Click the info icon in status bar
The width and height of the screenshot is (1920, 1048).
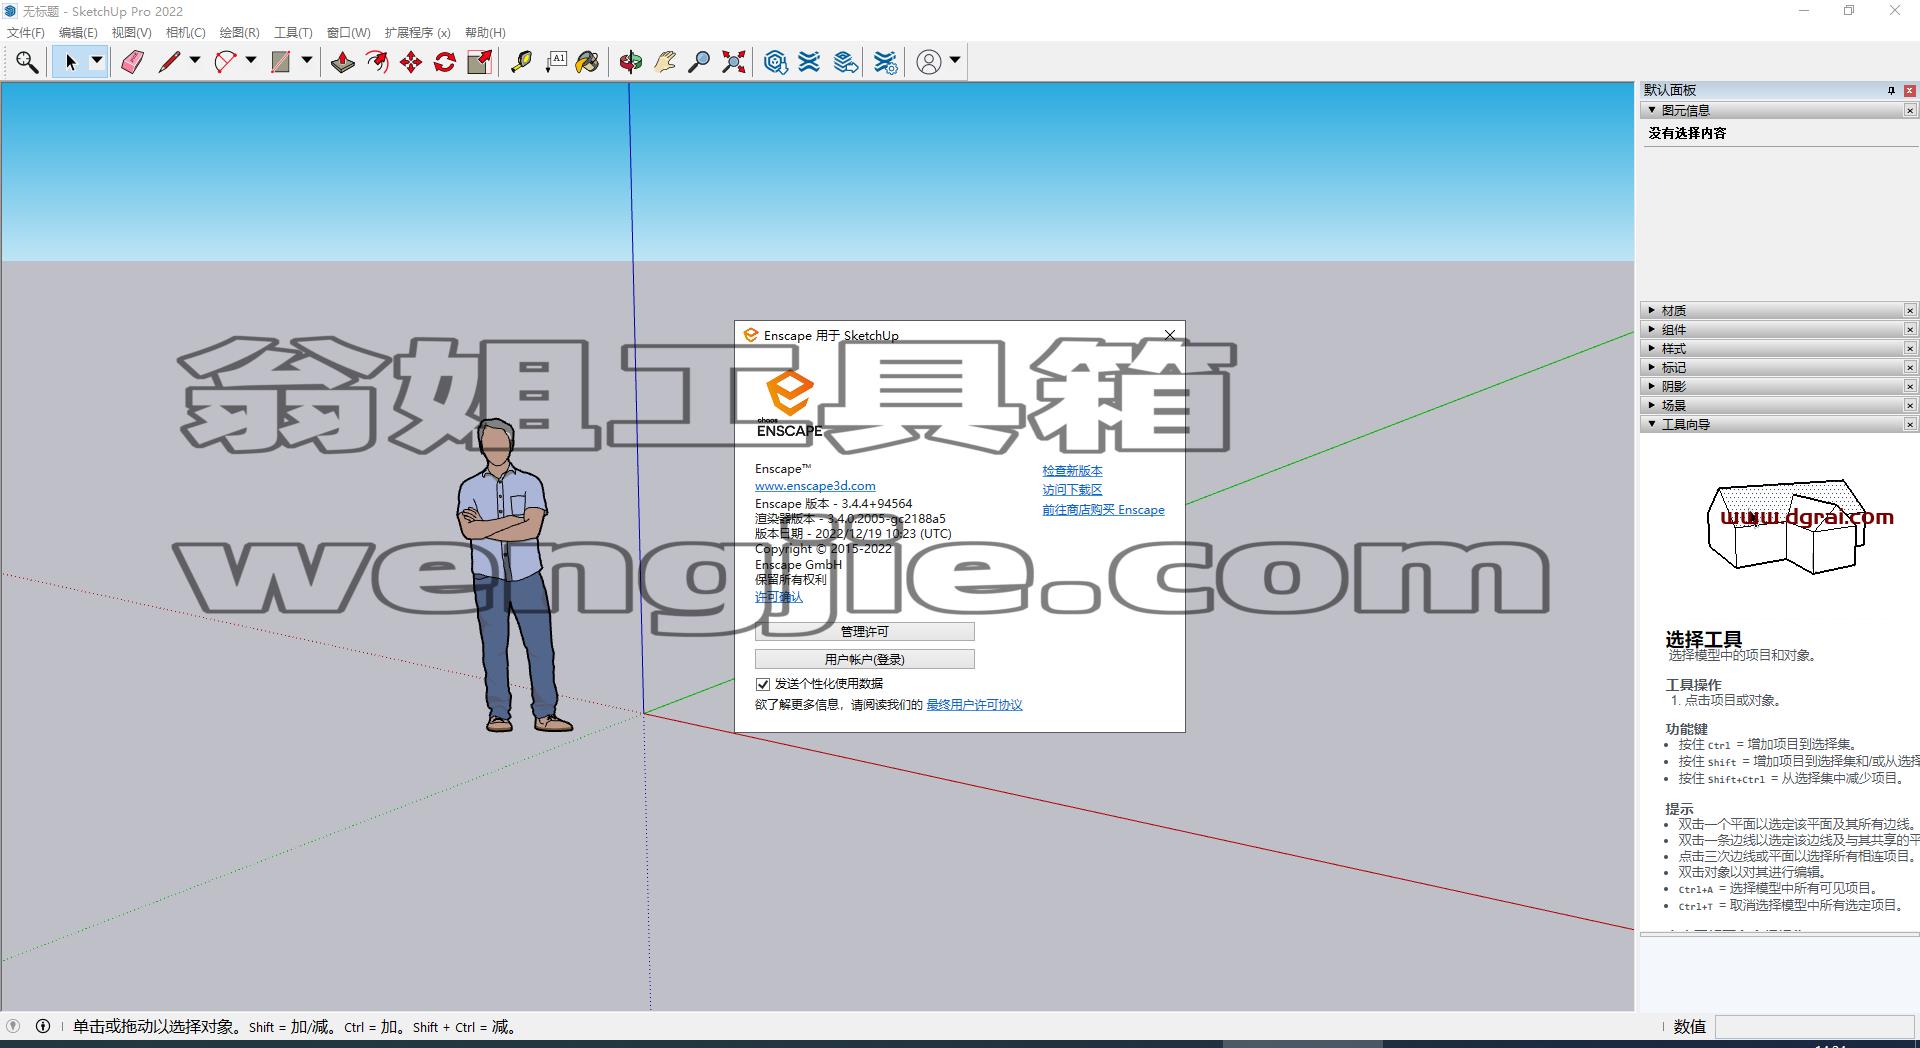tap(43, 1026)
